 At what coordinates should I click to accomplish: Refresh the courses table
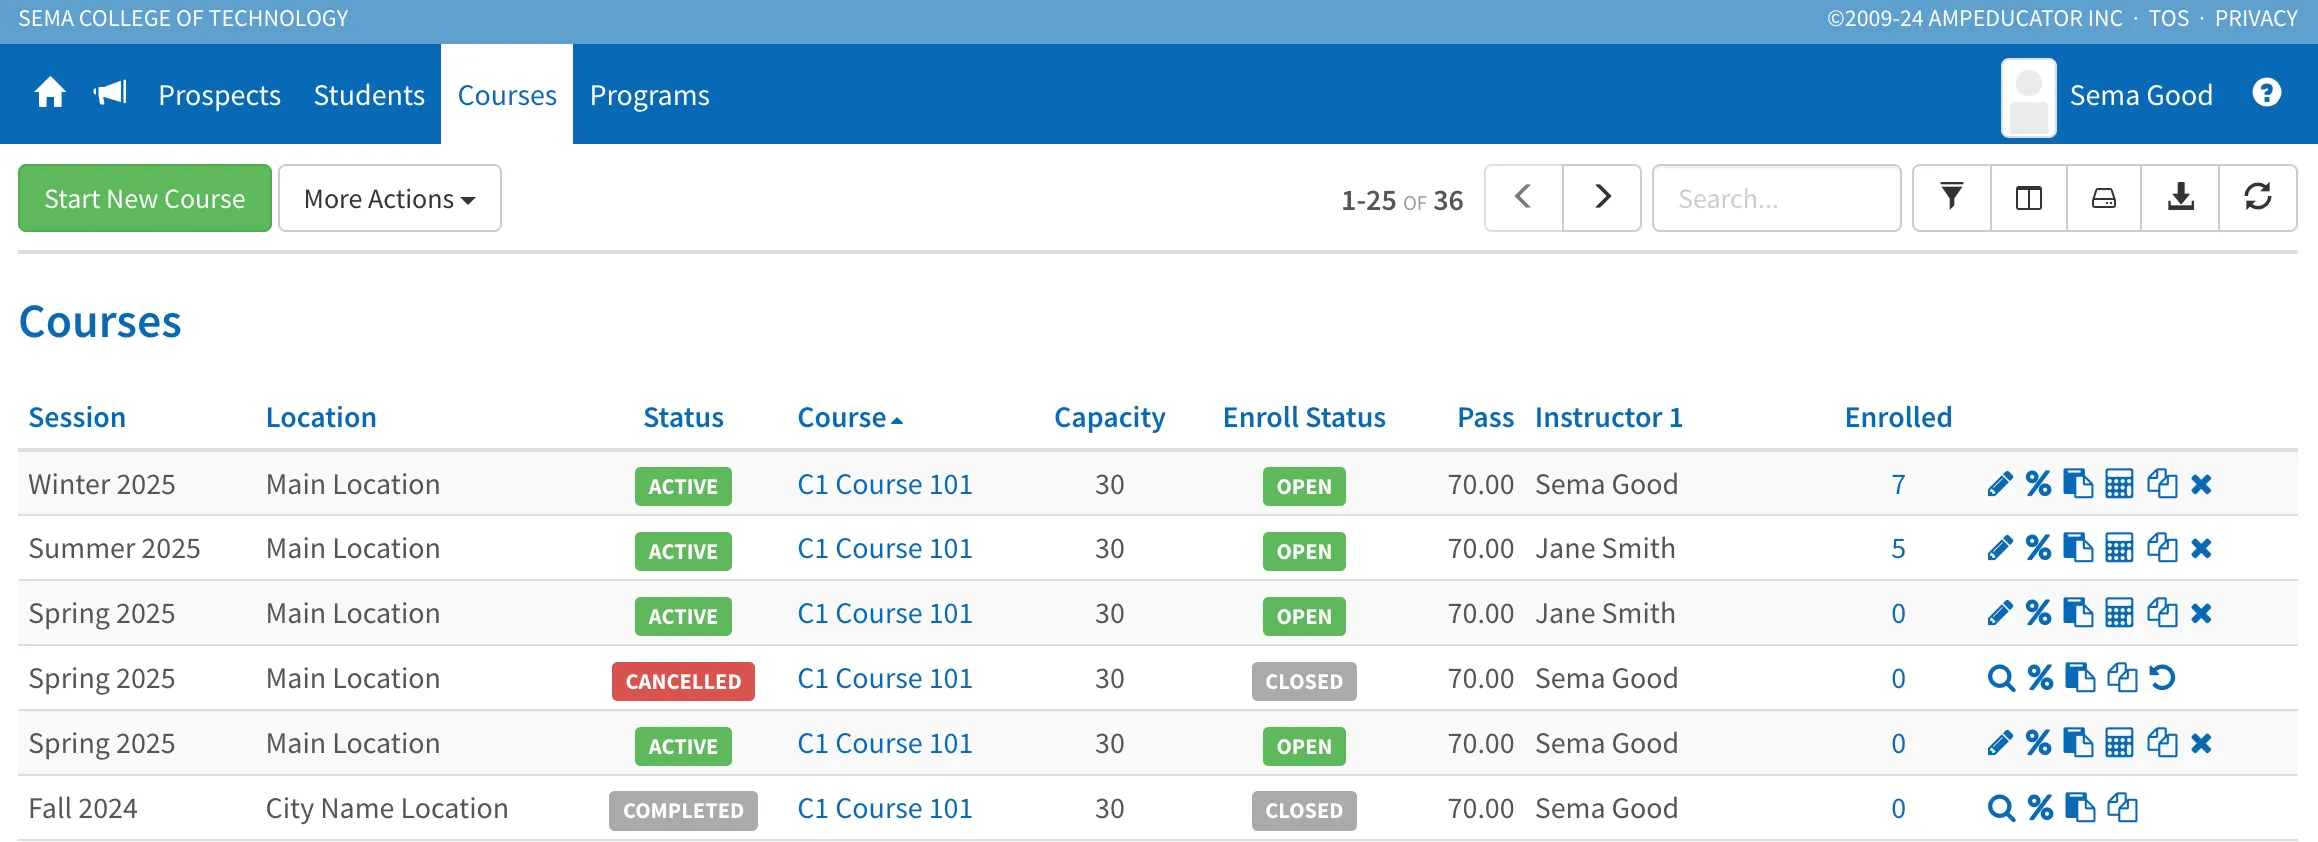(x=2258, y=198)
